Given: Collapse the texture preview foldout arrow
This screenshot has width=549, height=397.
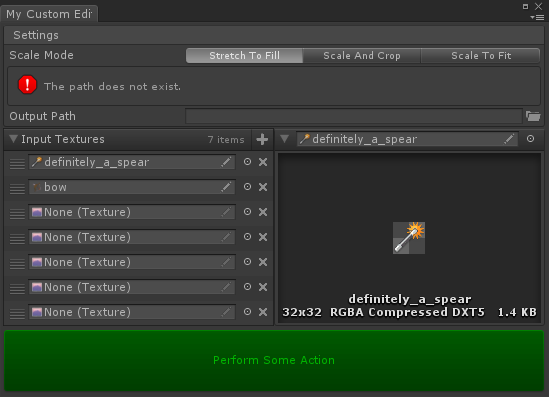Looking at the screenshot, I should click(284, 139).
